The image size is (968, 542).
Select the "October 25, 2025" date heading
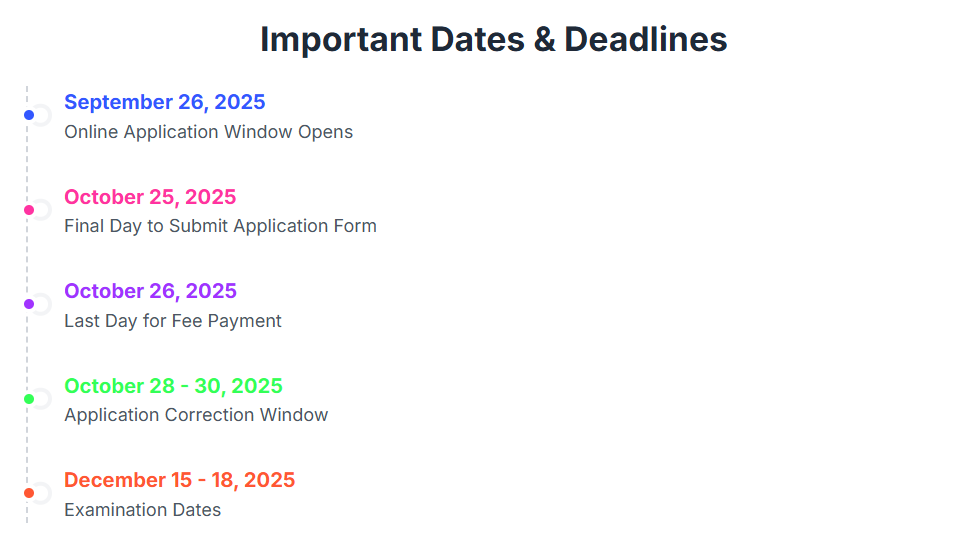[150, 197]
